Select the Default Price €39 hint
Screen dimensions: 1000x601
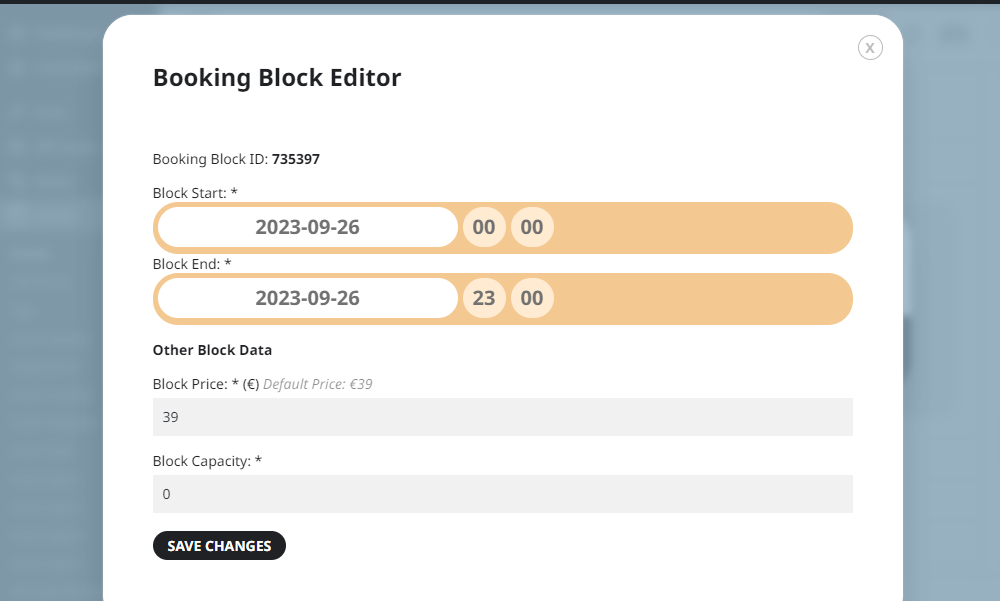tap(318, 384)
